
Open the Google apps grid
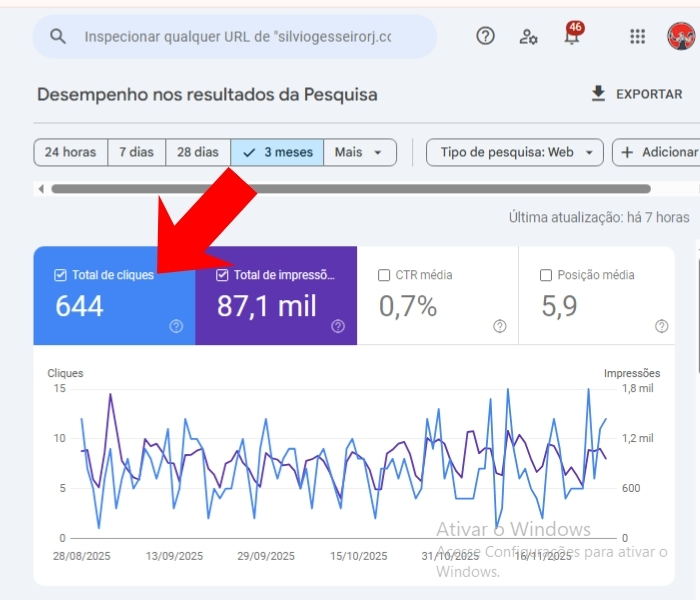(x=637, y=37)
